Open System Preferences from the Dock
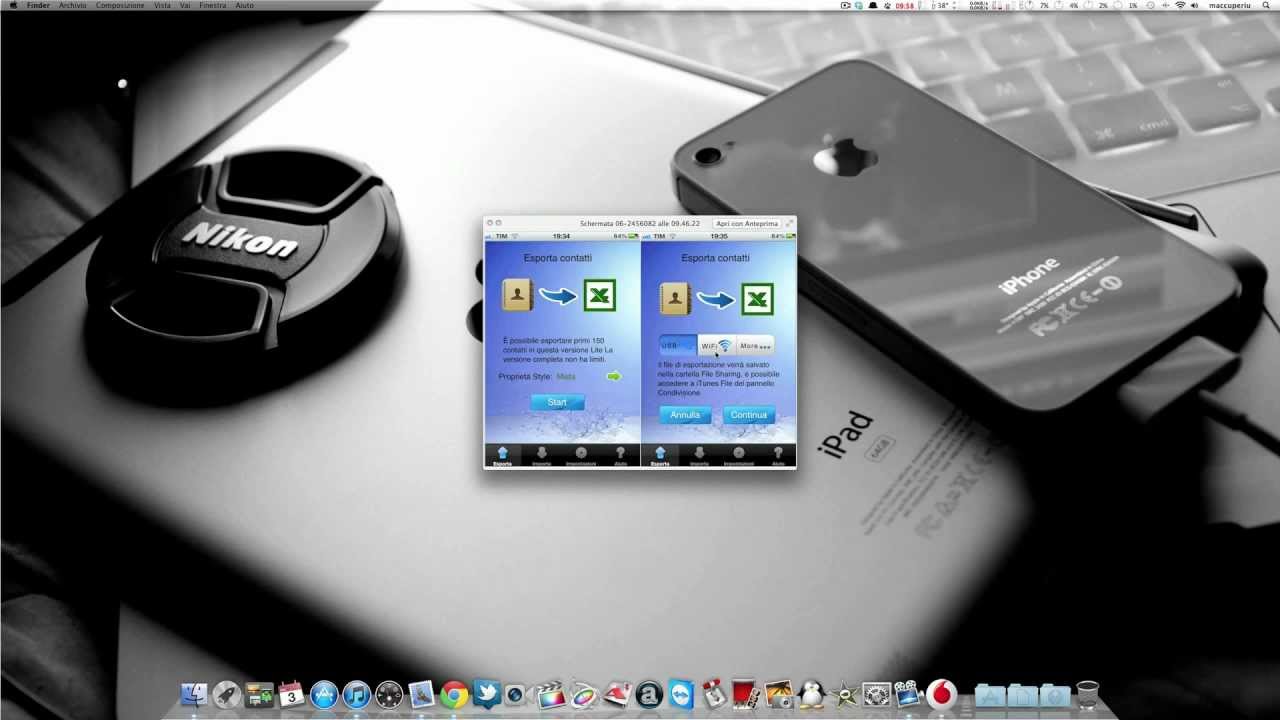The width and height of the screenshot is (1280, 720). pos(876,694)
